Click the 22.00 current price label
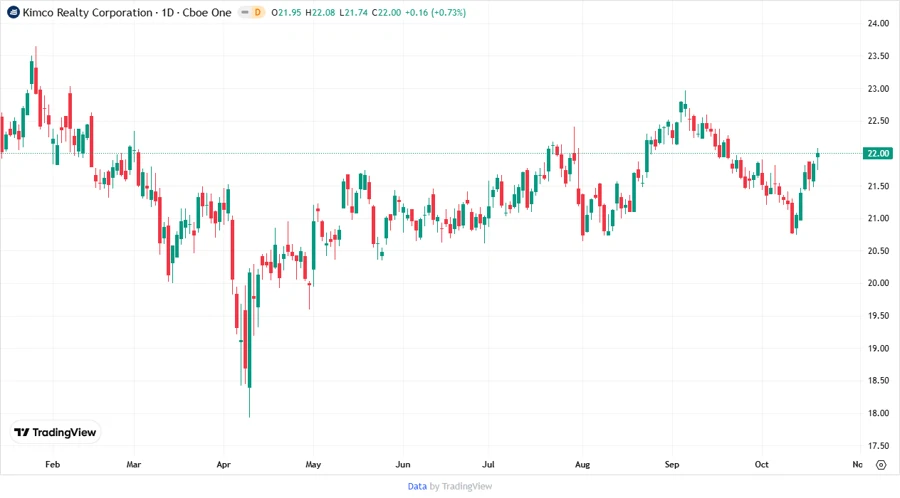900x498 pixels. point(878,153)
